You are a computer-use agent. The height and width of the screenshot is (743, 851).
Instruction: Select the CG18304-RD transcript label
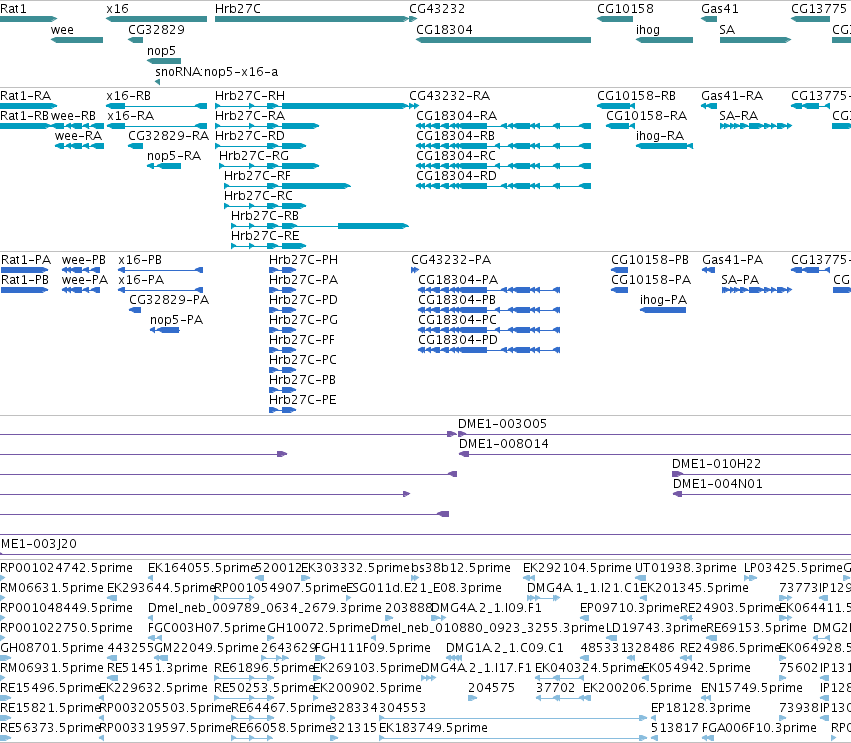click(456, 176)
